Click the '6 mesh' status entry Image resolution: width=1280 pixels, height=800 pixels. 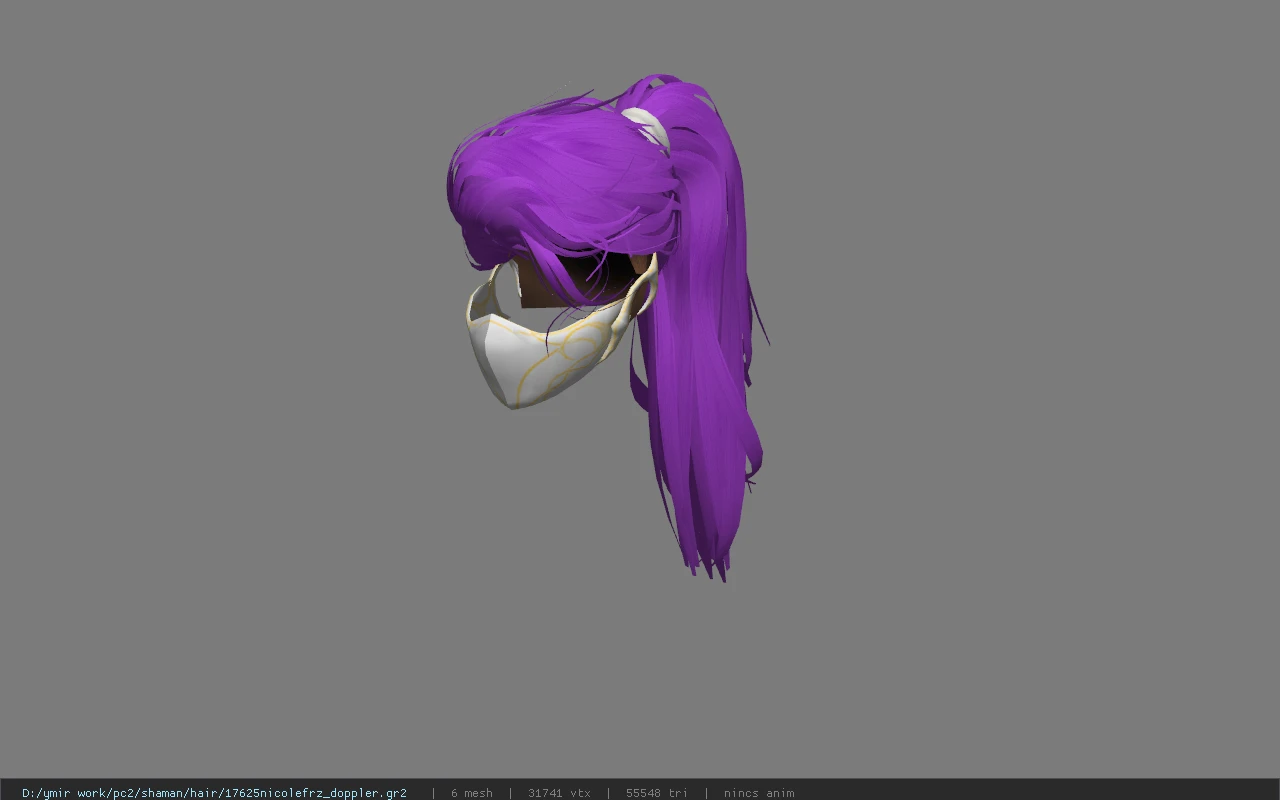[x=471, y=793]
